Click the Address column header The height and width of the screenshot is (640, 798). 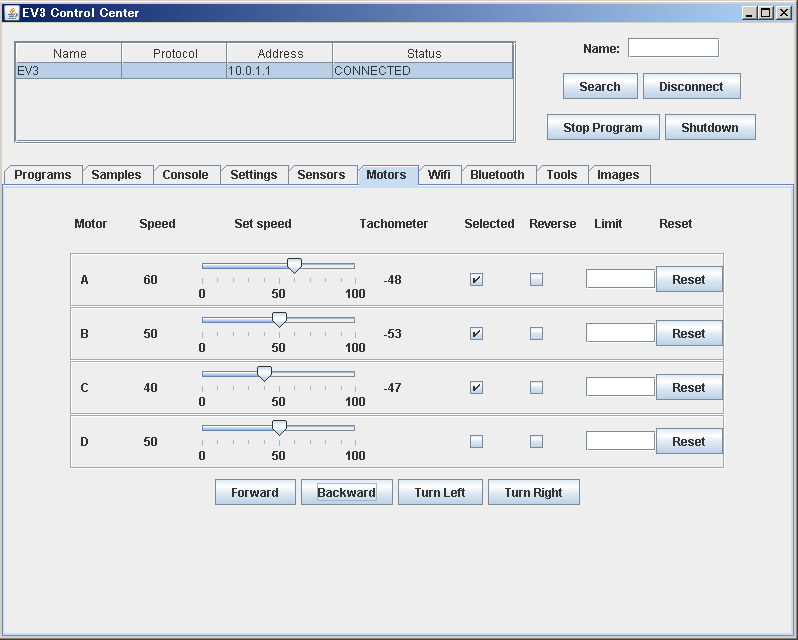coord(280,53)
